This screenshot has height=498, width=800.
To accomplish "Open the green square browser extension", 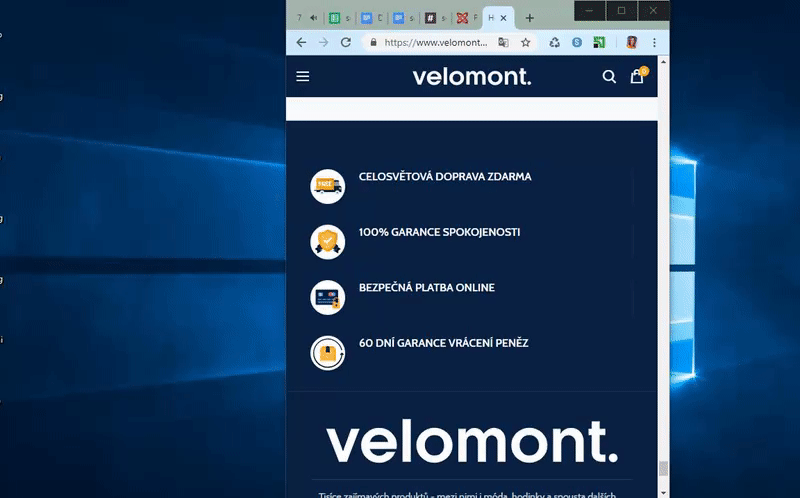I will coord(599,42).
